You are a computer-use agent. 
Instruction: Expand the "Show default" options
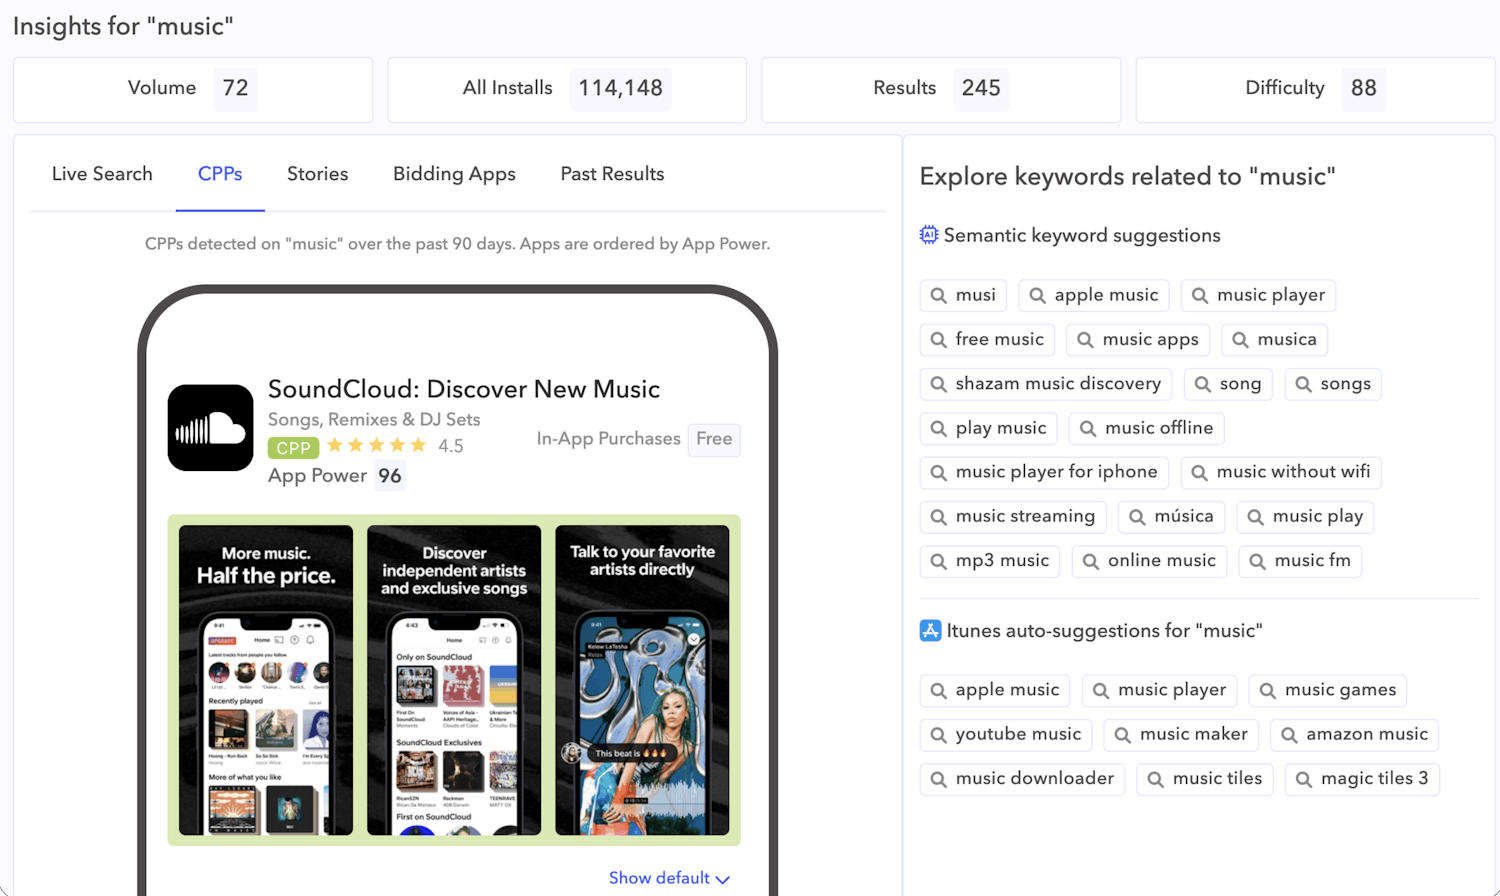pos(668,876)
